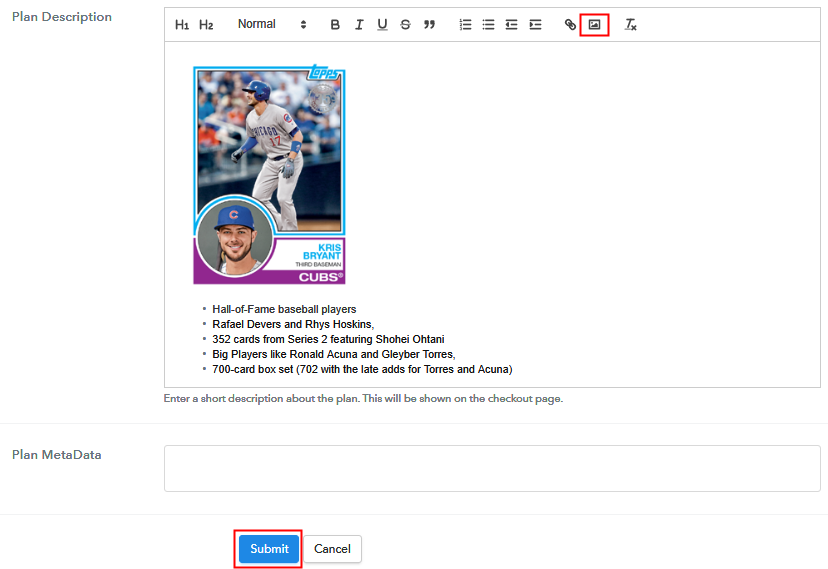This screenshot has height=569, width=828.
Task: Click the 'Big Players like Ronald Acuna' line
Action: pos(334,354)
